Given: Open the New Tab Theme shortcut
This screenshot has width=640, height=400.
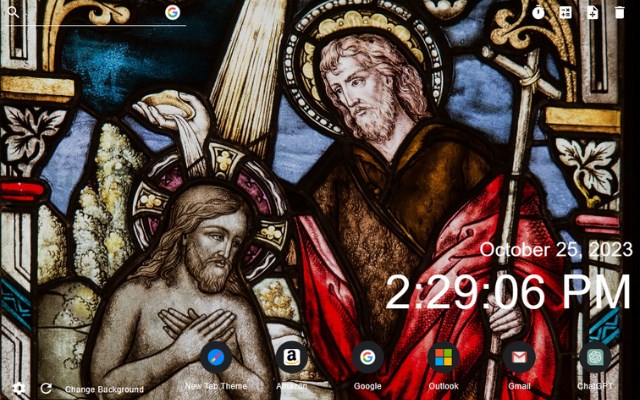Looking at the screenshot, I should click(216, 358).
